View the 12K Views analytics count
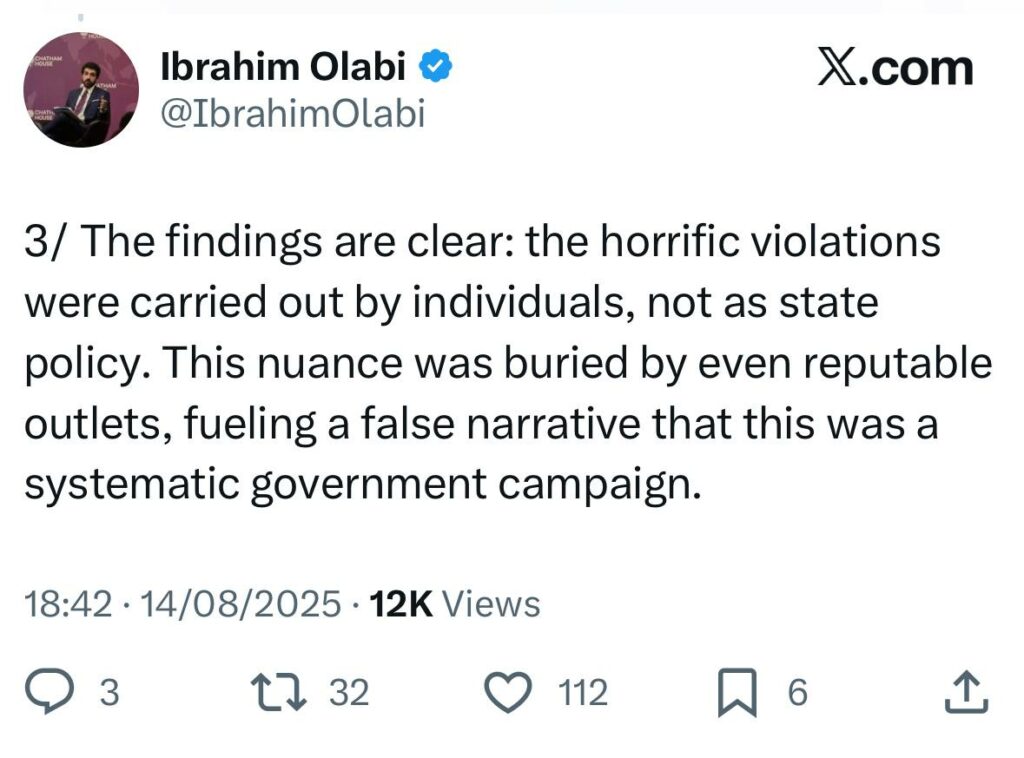 [x=455, y=604]
